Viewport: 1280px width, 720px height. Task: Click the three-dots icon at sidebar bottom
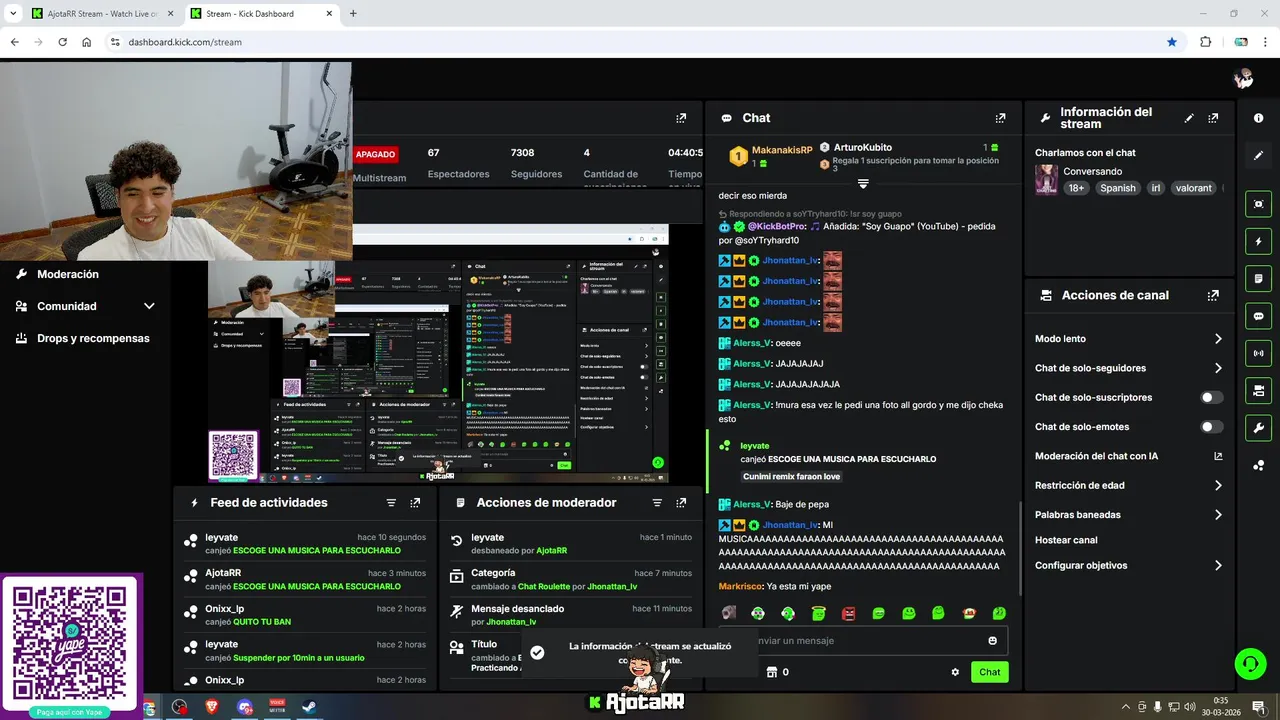[x=1258, y=465]
